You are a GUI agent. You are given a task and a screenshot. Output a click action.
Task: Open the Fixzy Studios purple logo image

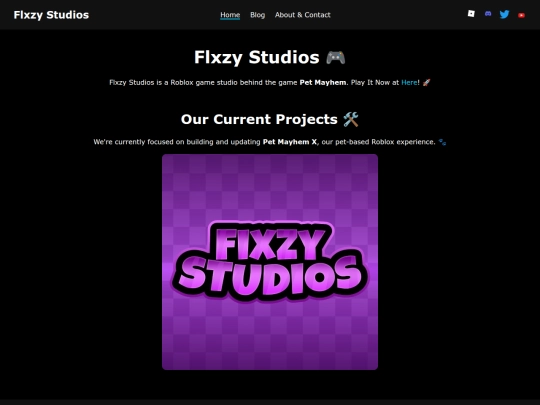[x=270, y=262]
